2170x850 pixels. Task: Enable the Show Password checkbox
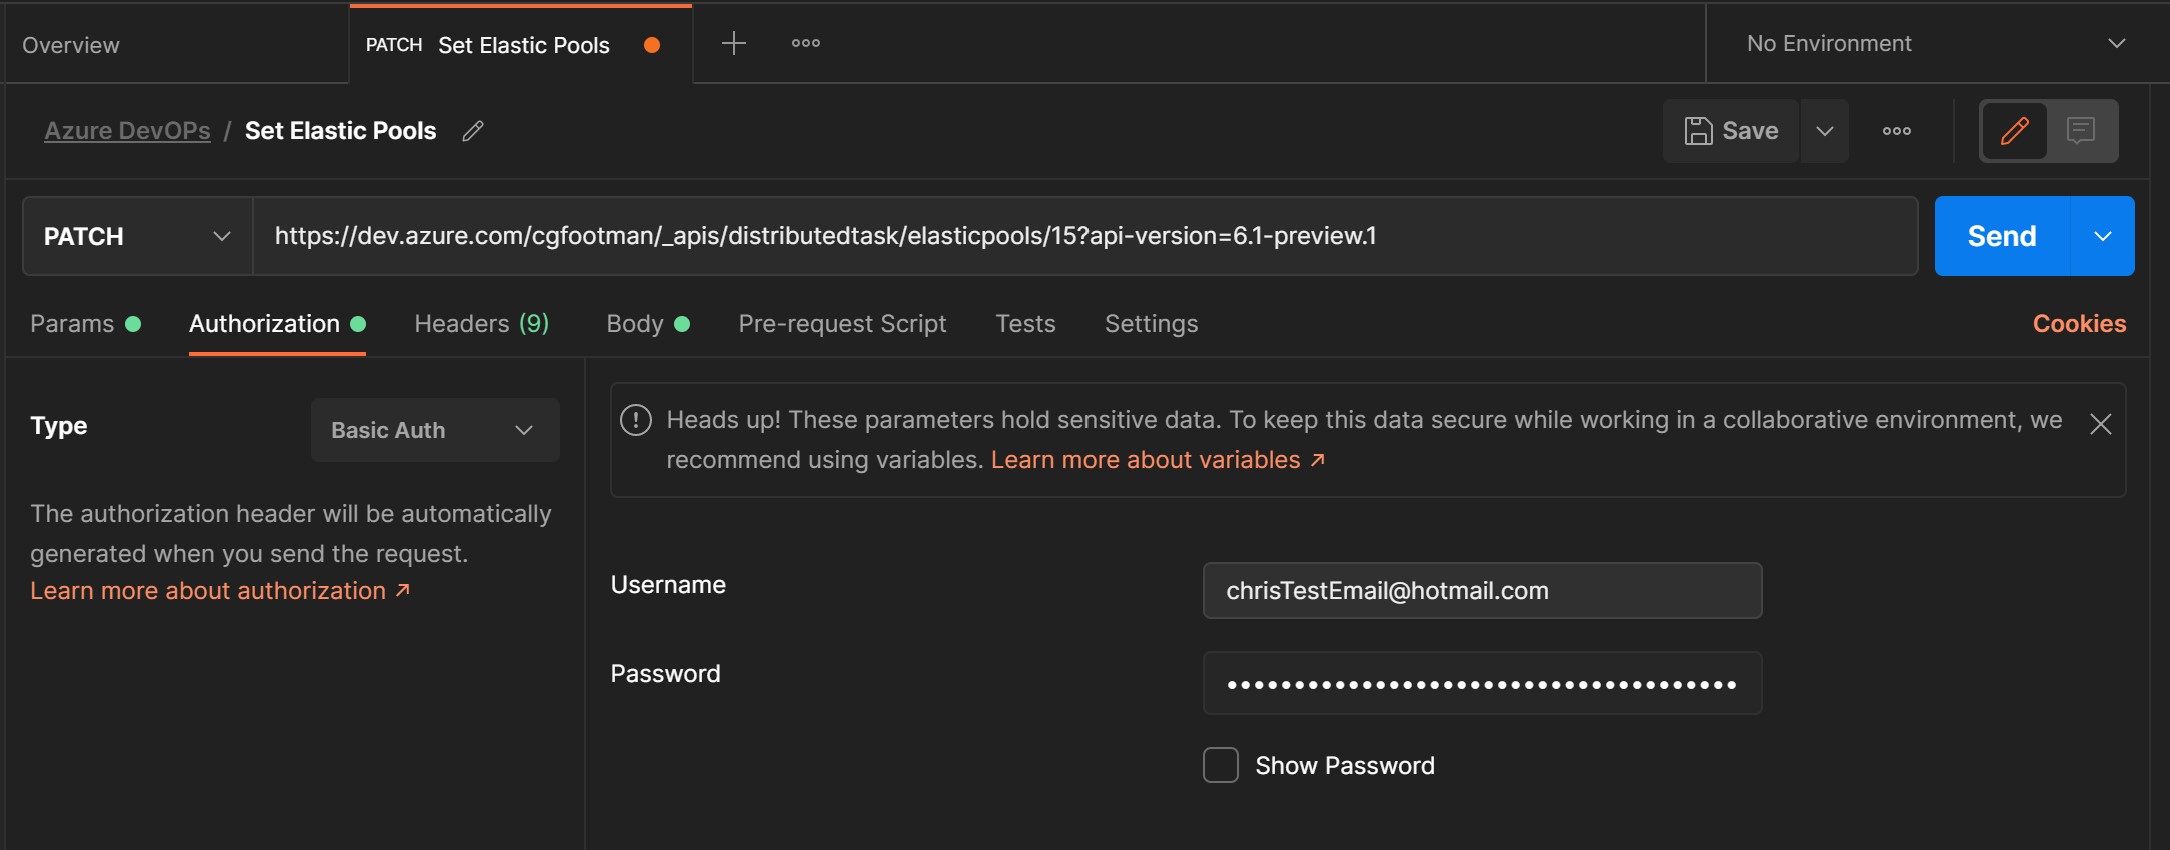pyautogui.click(x=1220, y=765)
